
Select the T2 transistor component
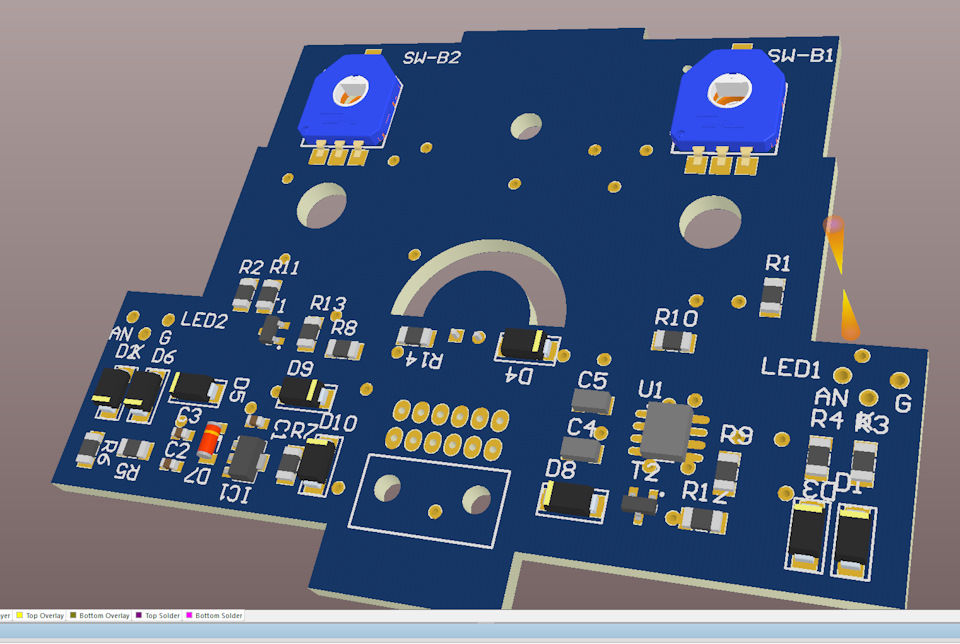pyautogui.click(x=640, y=504)
